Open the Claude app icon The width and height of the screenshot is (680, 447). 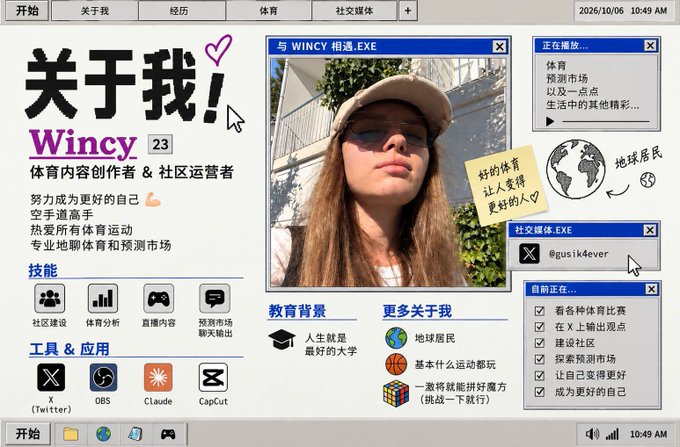158,377
